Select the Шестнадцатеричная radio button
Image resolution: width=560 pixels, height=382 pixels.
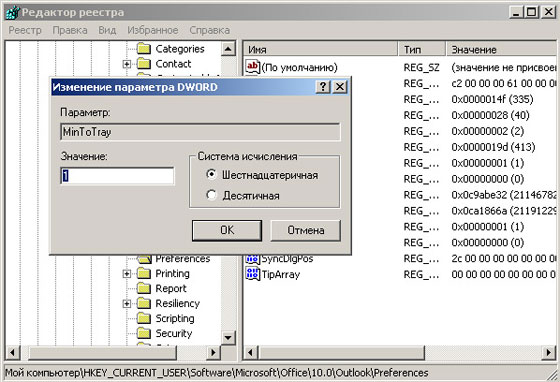pos(211,175)
